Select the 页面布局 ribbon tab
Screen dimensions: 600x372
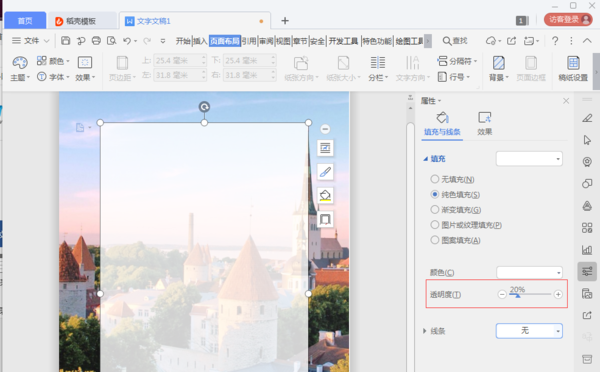point(225,41)
